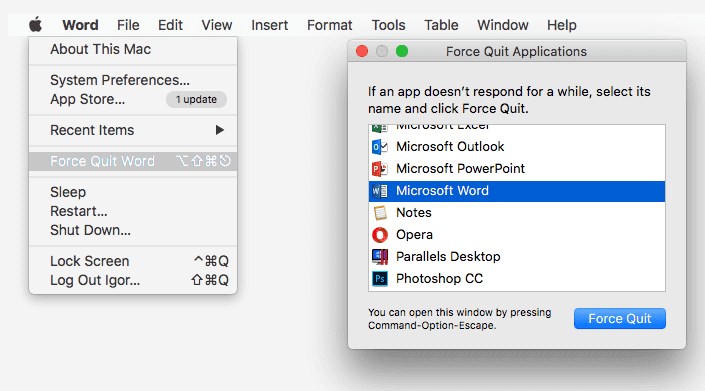Open the Insert menu
The width and height of the screenshot is (705, 391).
point(270,25)
